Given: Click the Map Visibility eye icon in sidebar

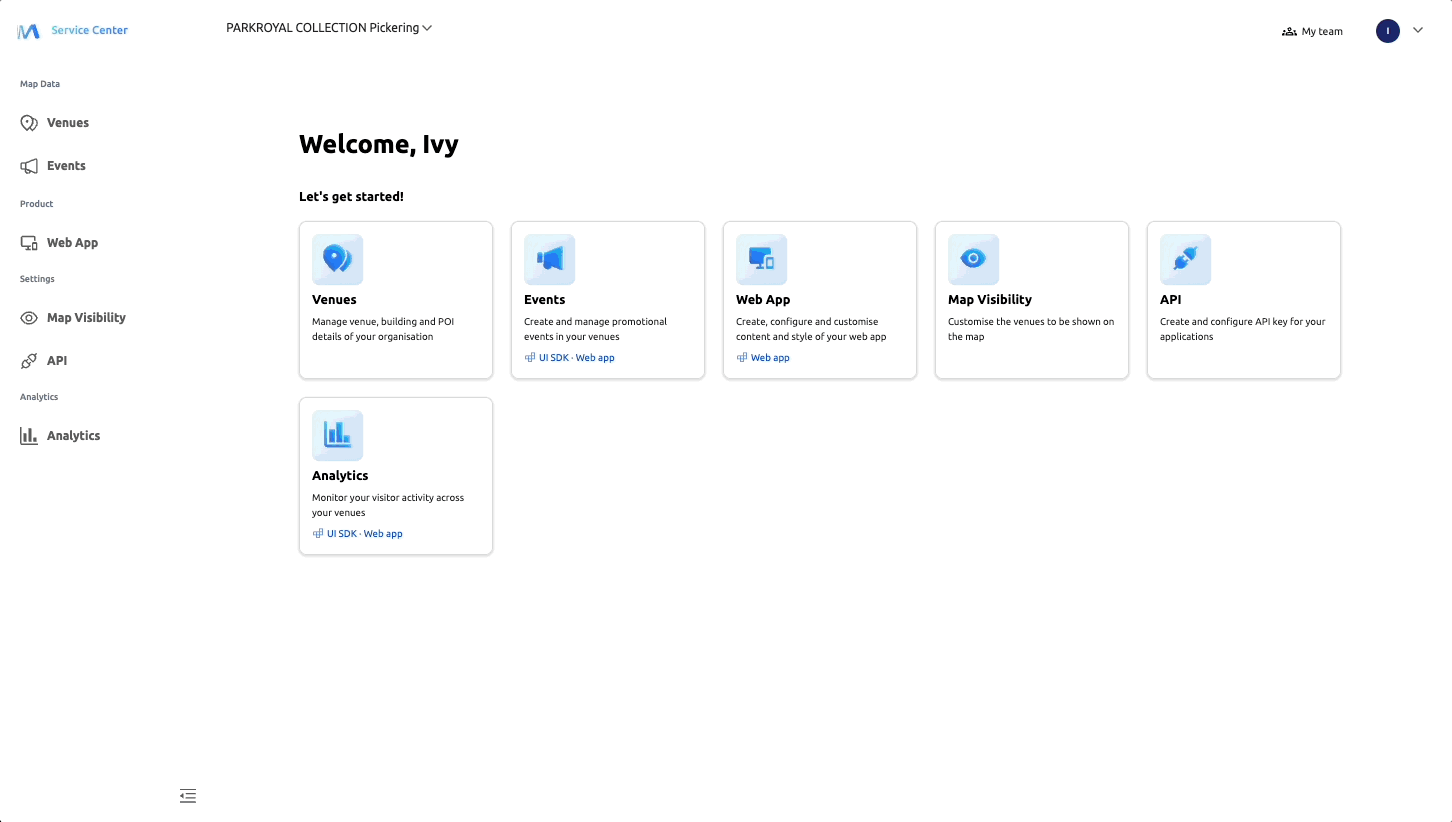Looking at the screenshot, I should tap(29, 318).
